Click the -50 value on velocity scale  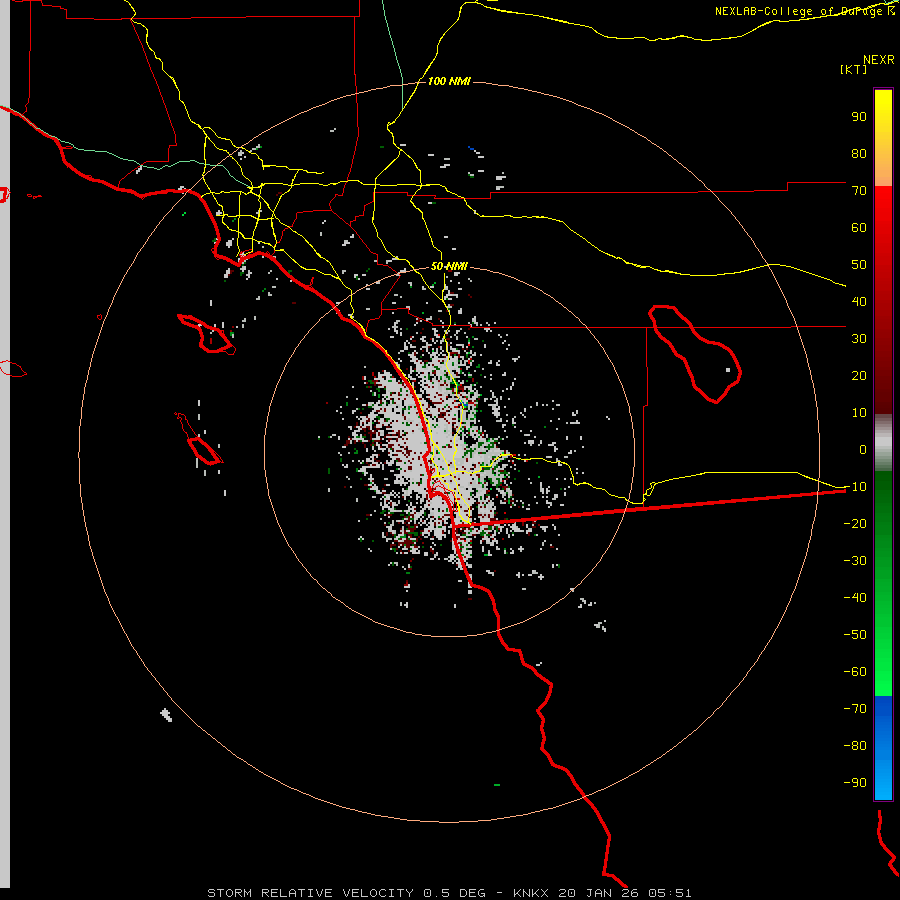tap(855, 635)
